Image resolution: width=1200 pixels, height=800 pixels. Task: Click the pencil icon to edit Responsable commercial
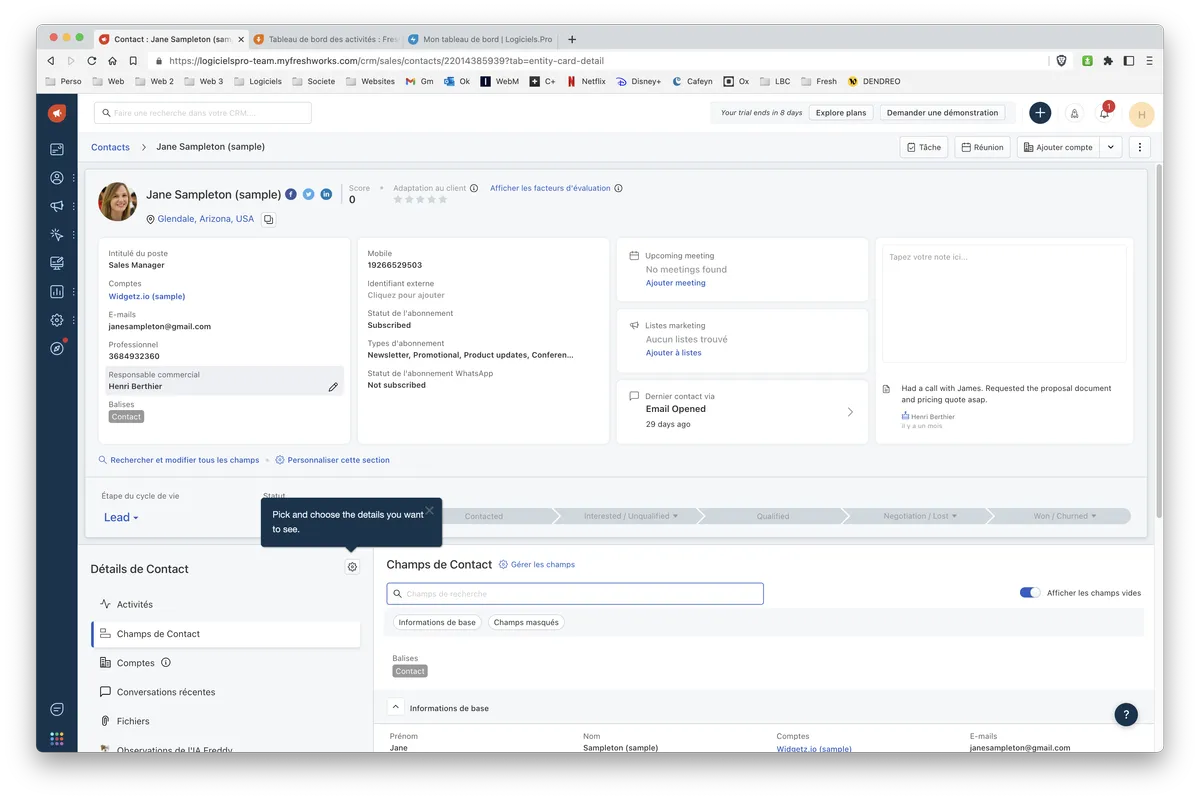click(x=333, y=387)
